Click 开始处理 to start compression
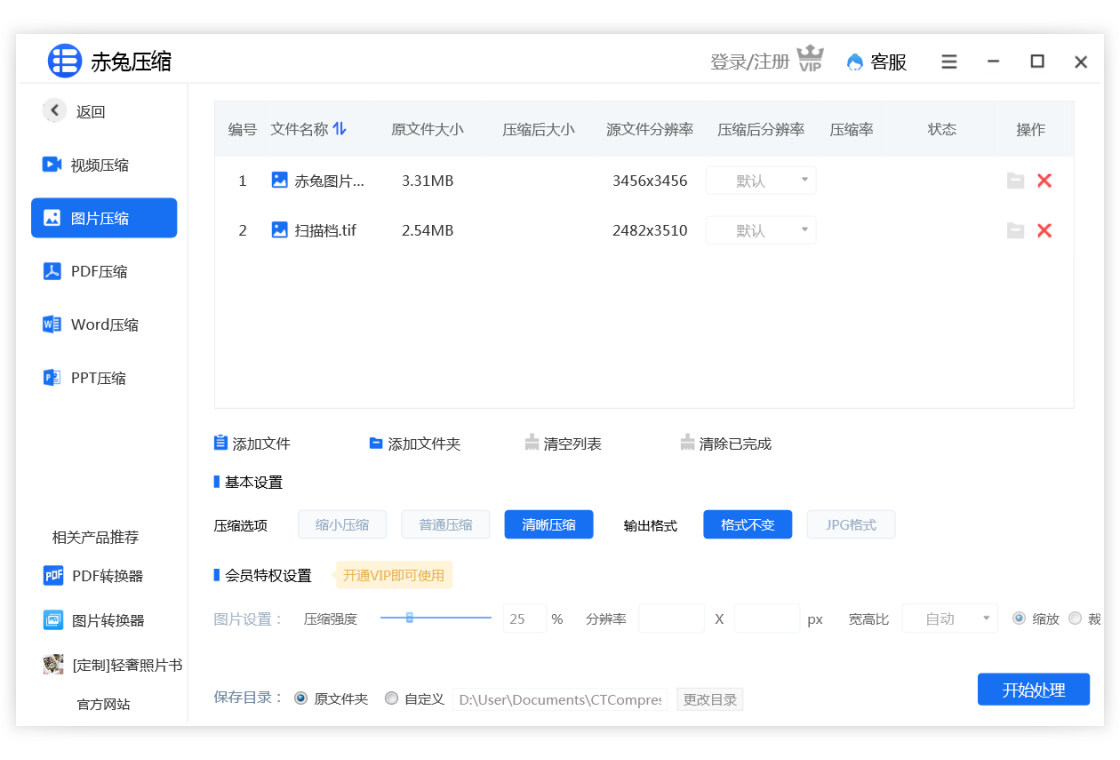Screen dimensions: 1120x760 tap(1034, 689)
